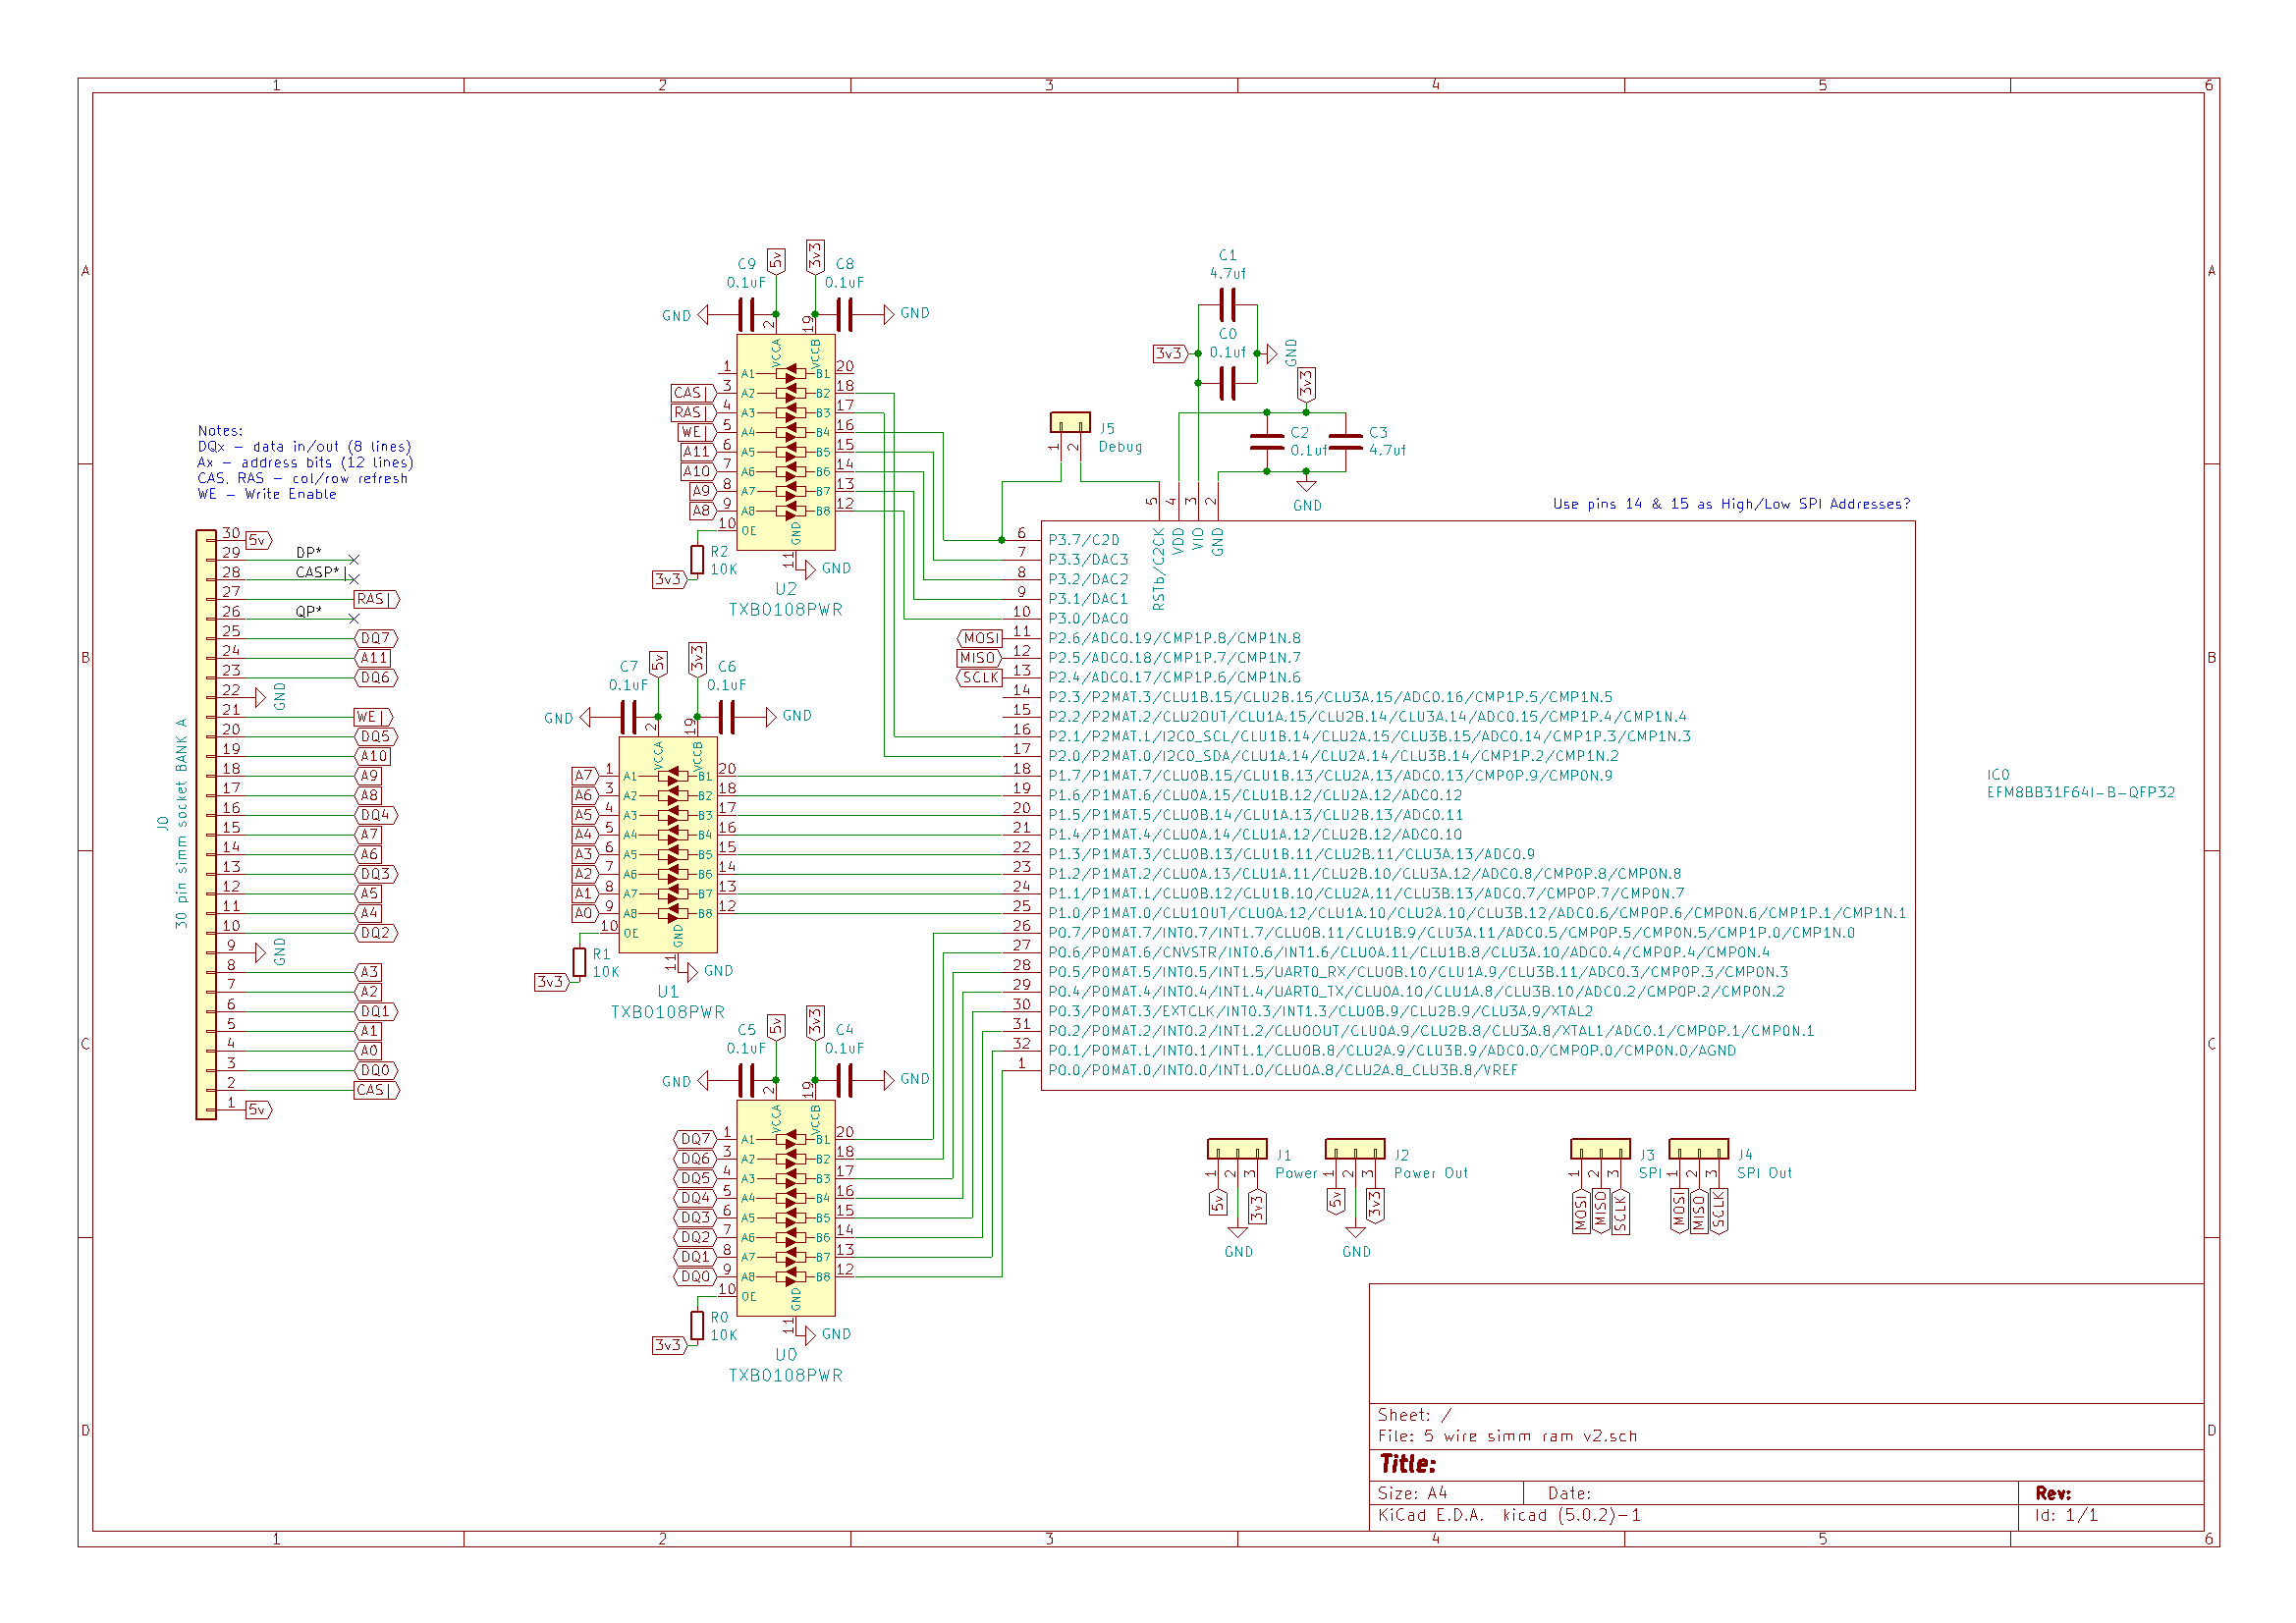Click the P3.7/C2D pin name on IC0

click(x=1084, y=540)
